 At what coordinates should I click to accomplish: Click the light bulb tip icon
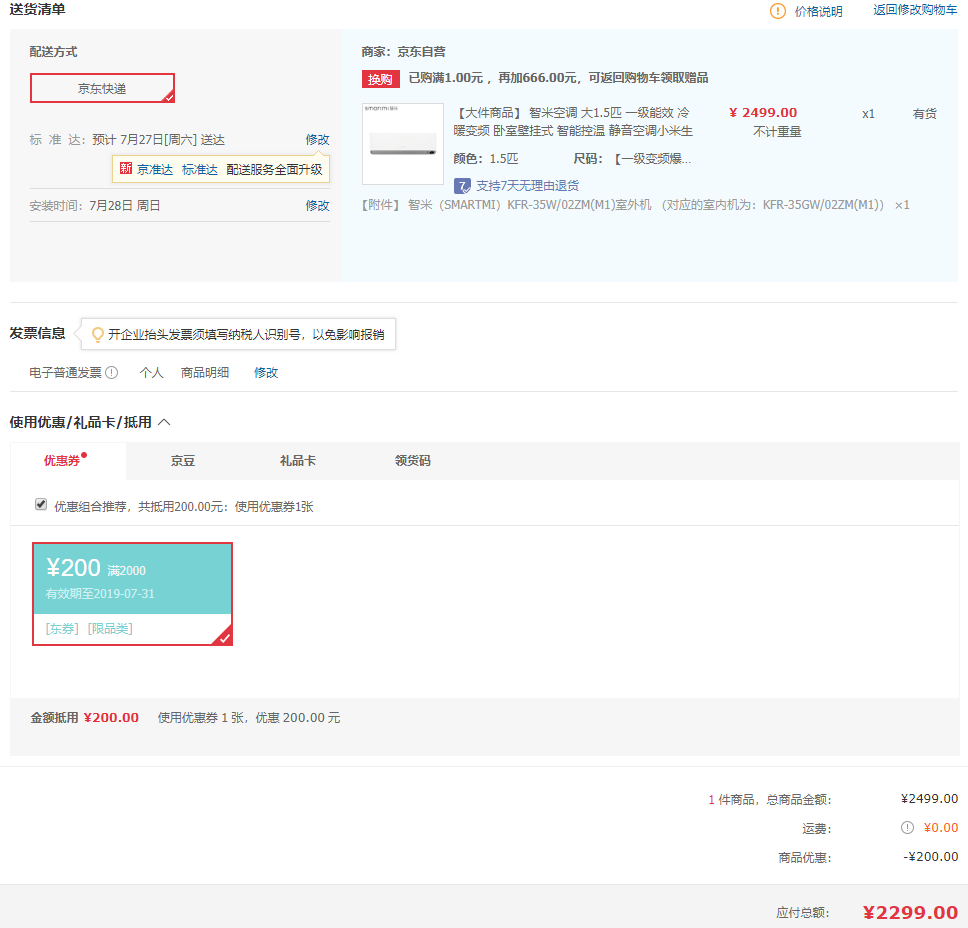(98, 335)
